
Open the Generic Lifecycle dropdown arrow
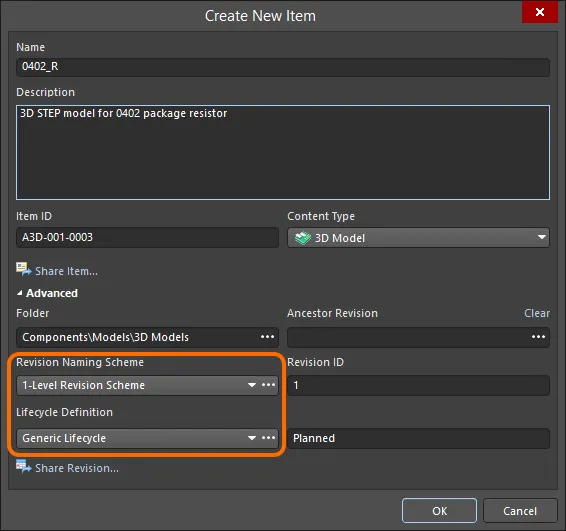252,438
